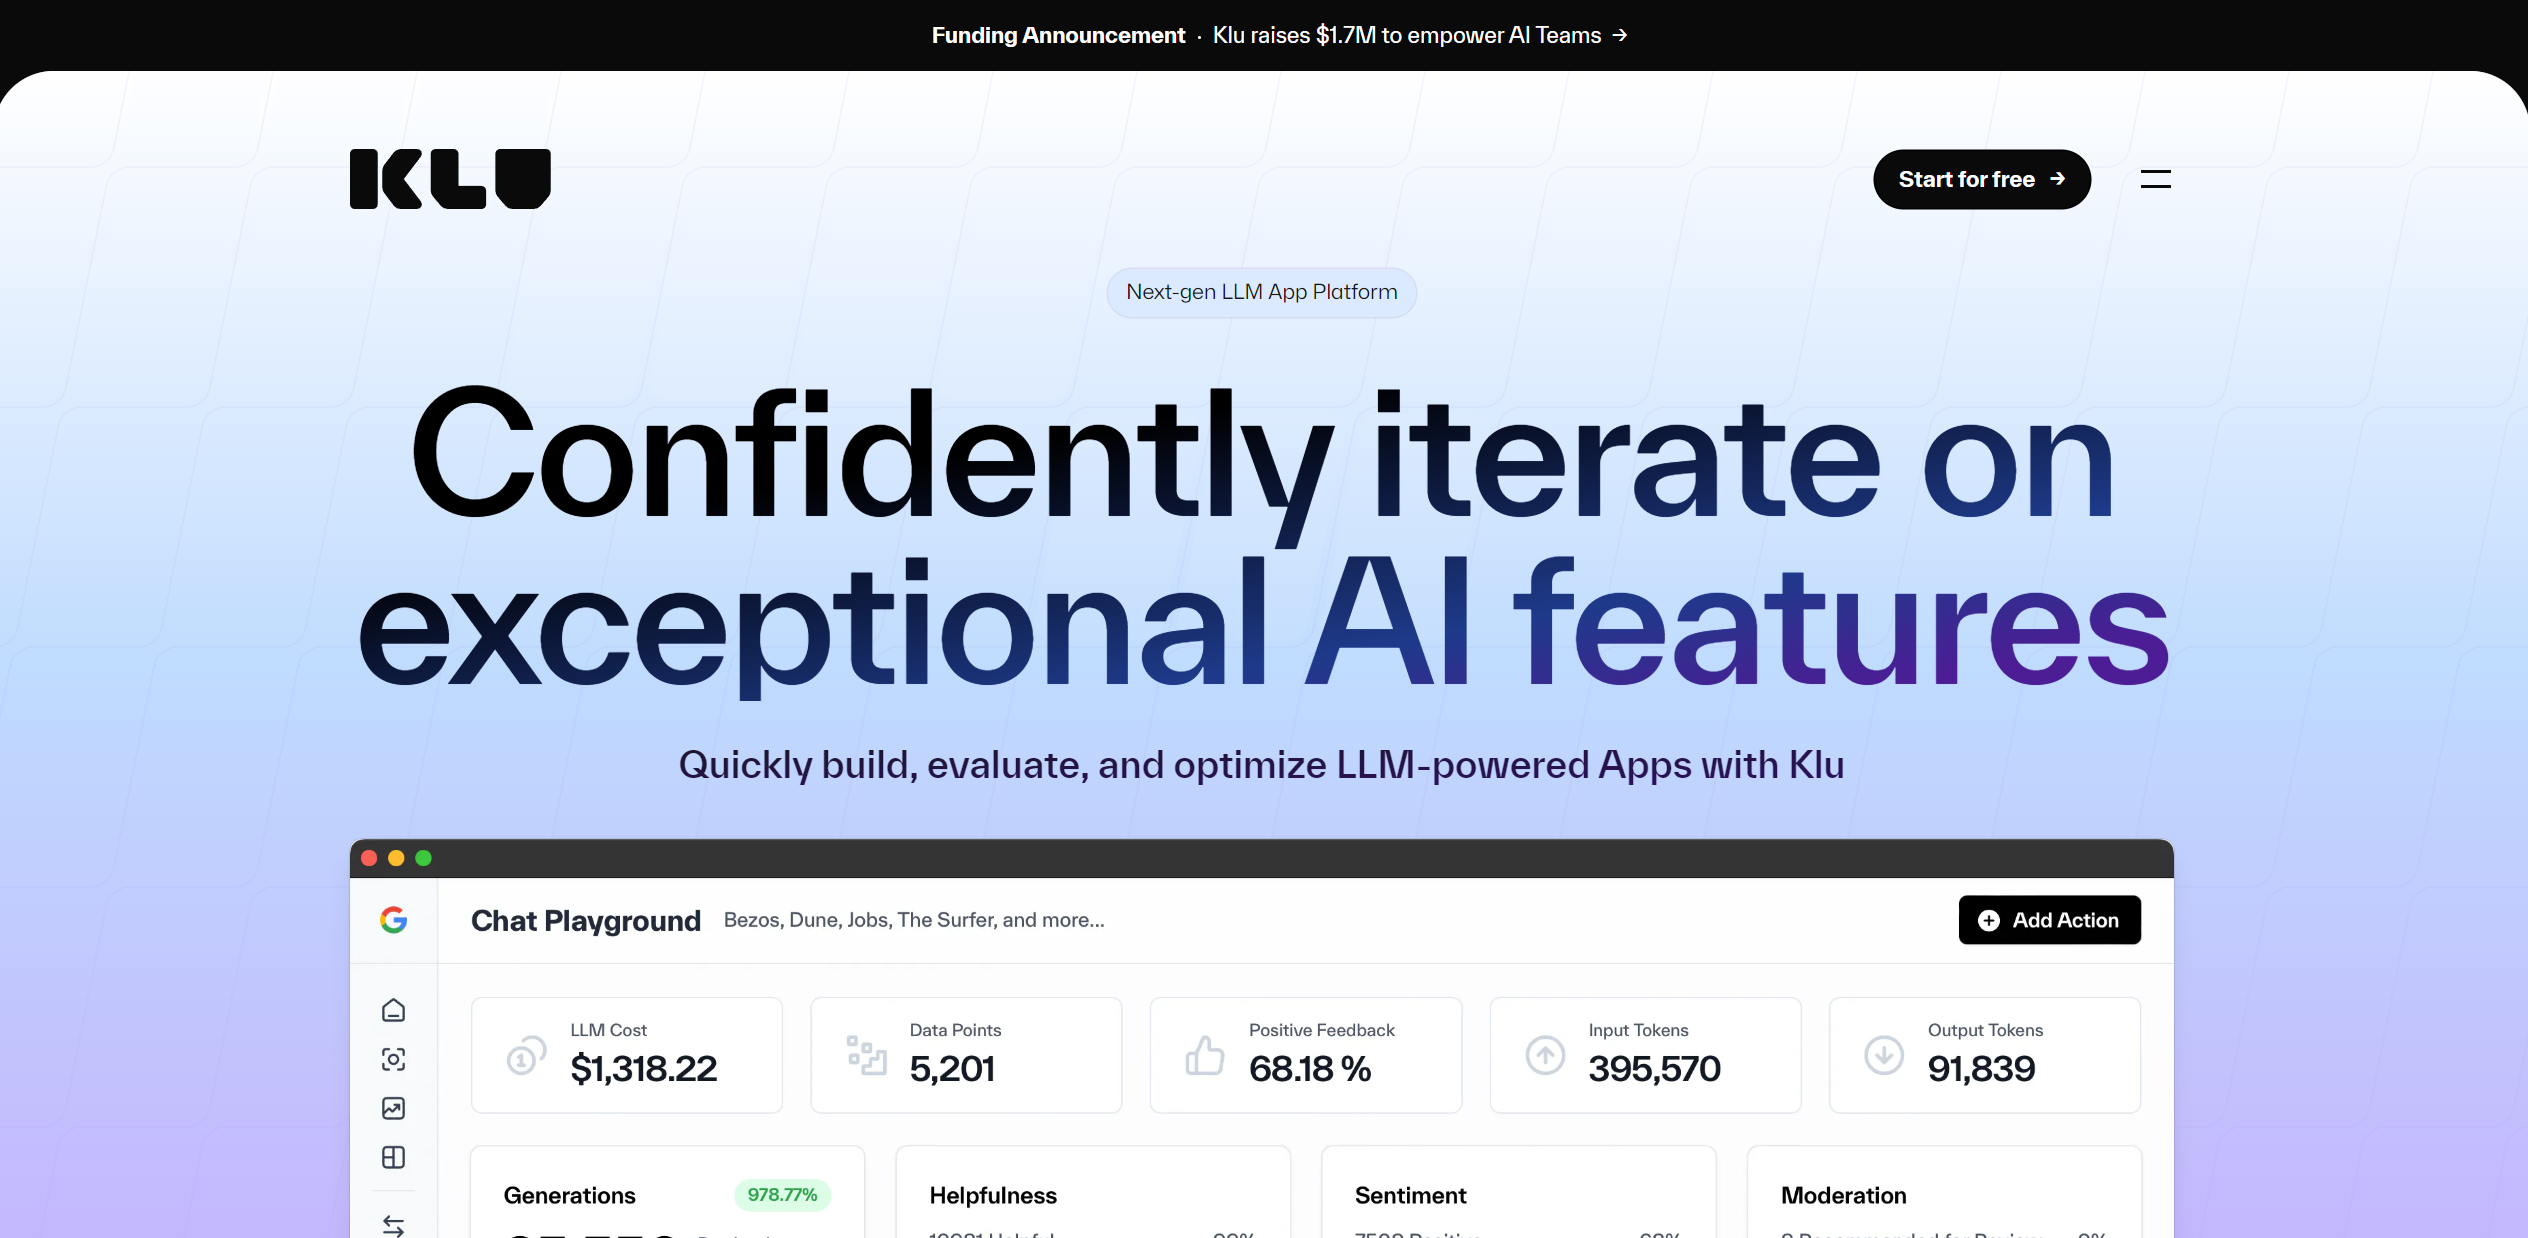Click the yellow minimize dot of mock window
The height and width of the screenshot is (1238, 2528).
click(x=396, y=858)
